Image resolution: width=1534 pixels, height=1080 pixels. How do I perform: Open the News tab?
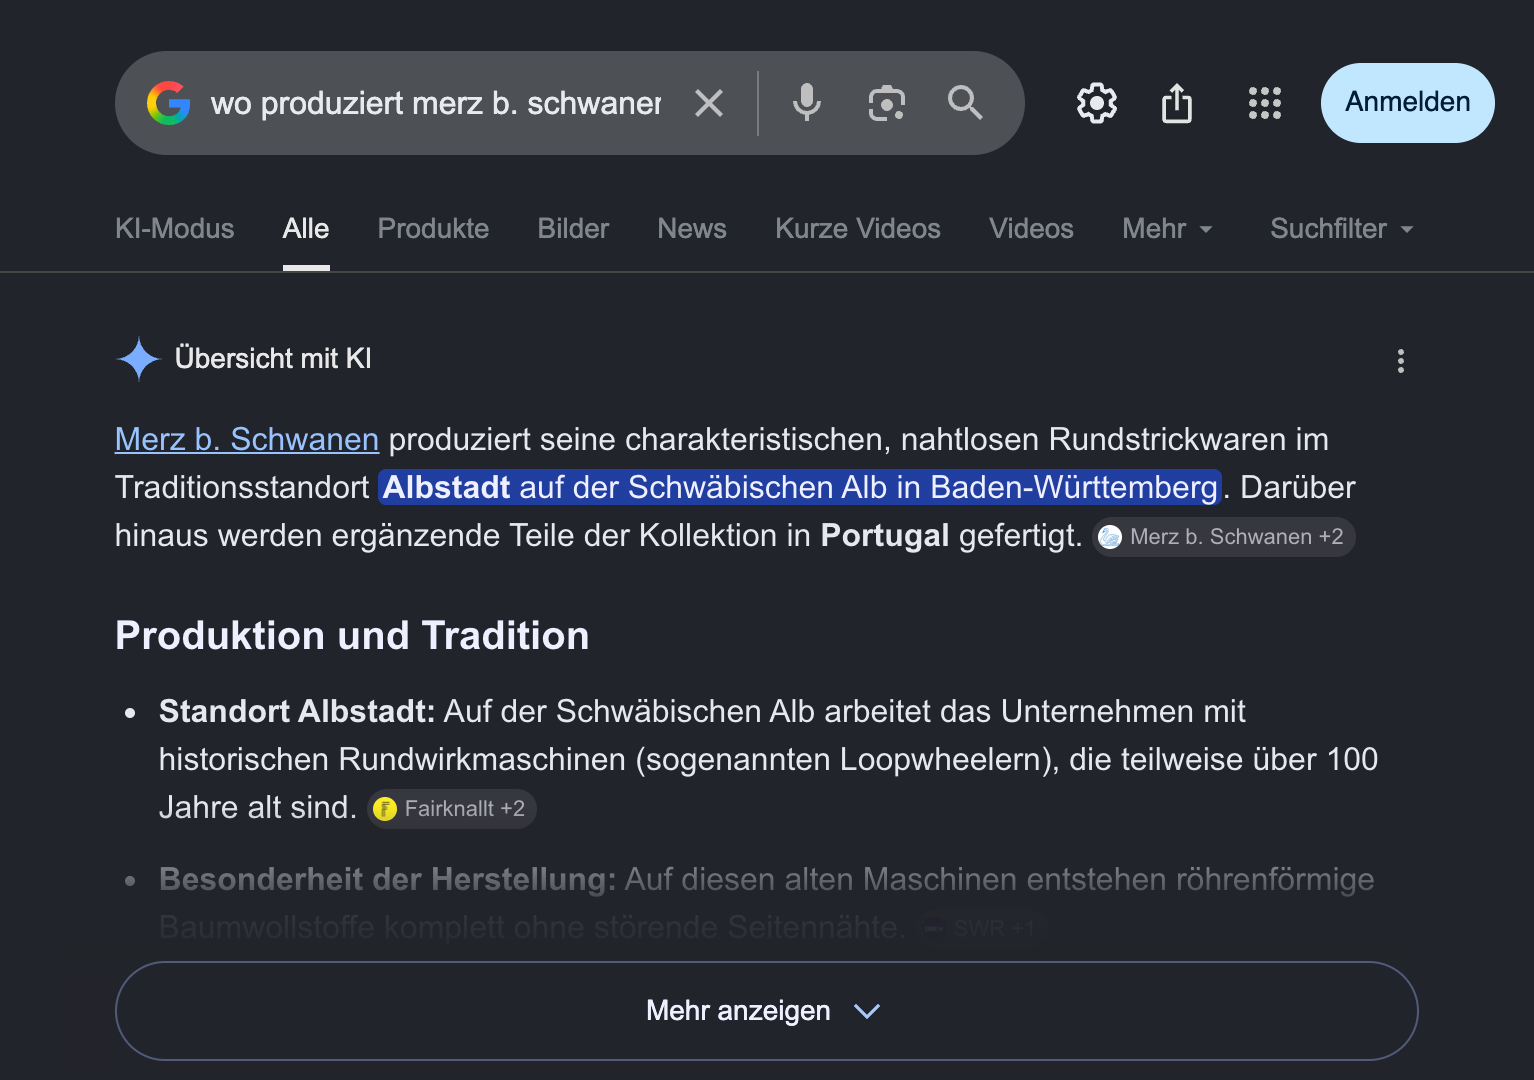click(692, 229)
